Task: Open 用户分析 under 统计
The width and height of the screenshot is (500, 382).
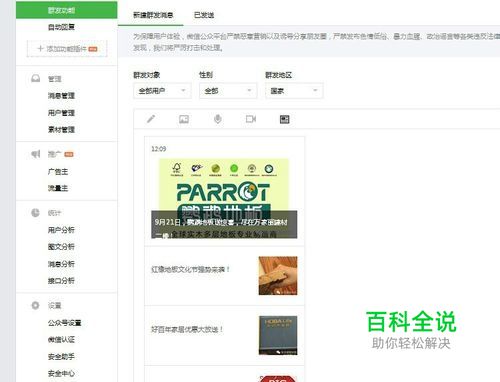Action: [61, 230]
